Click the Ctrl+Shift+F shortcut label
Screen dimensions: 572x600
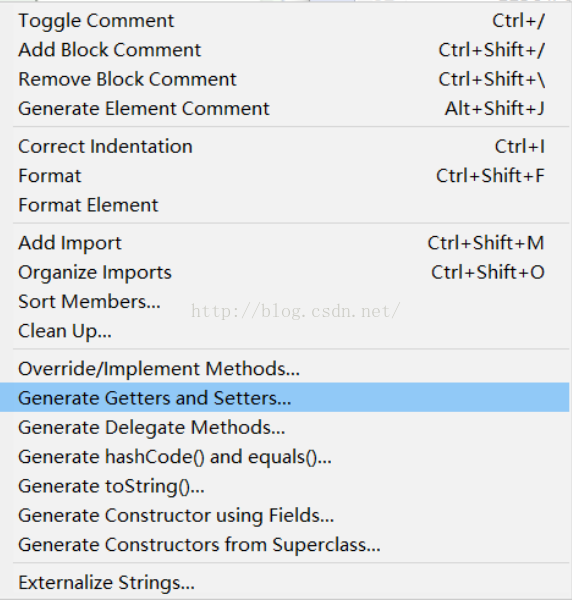[x=490, y=176]
